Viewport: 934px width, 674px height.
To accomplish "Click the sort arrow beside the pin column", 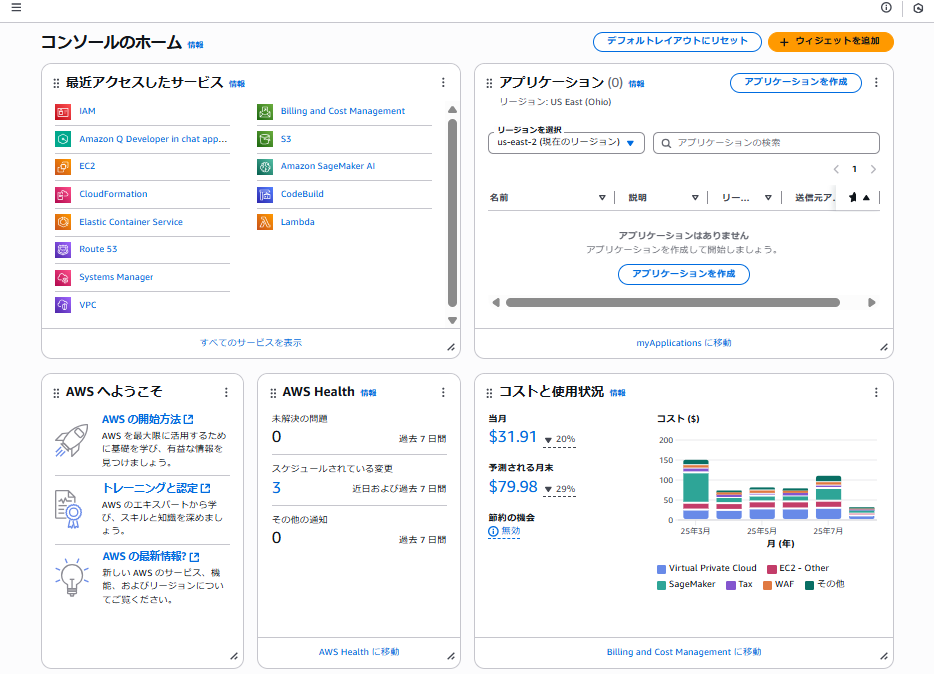I will (x=866, y=198).
